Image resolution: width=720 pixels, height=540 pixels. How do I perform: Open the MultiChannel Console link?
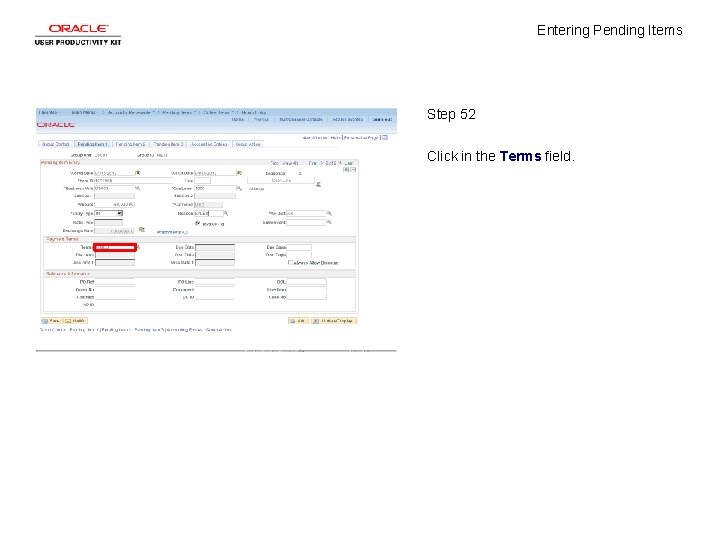click(301, 119)
